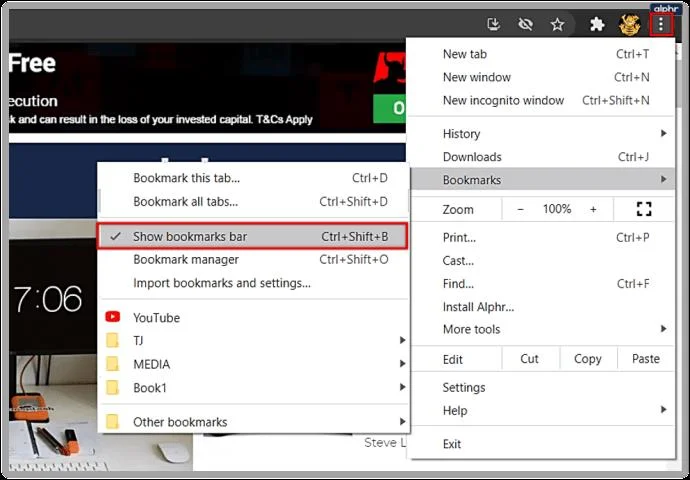This screenshot has width=690, height=480.
Task: Select Import bookmarks and settings...
Action: pyautogui.click(x=253, y=283)
